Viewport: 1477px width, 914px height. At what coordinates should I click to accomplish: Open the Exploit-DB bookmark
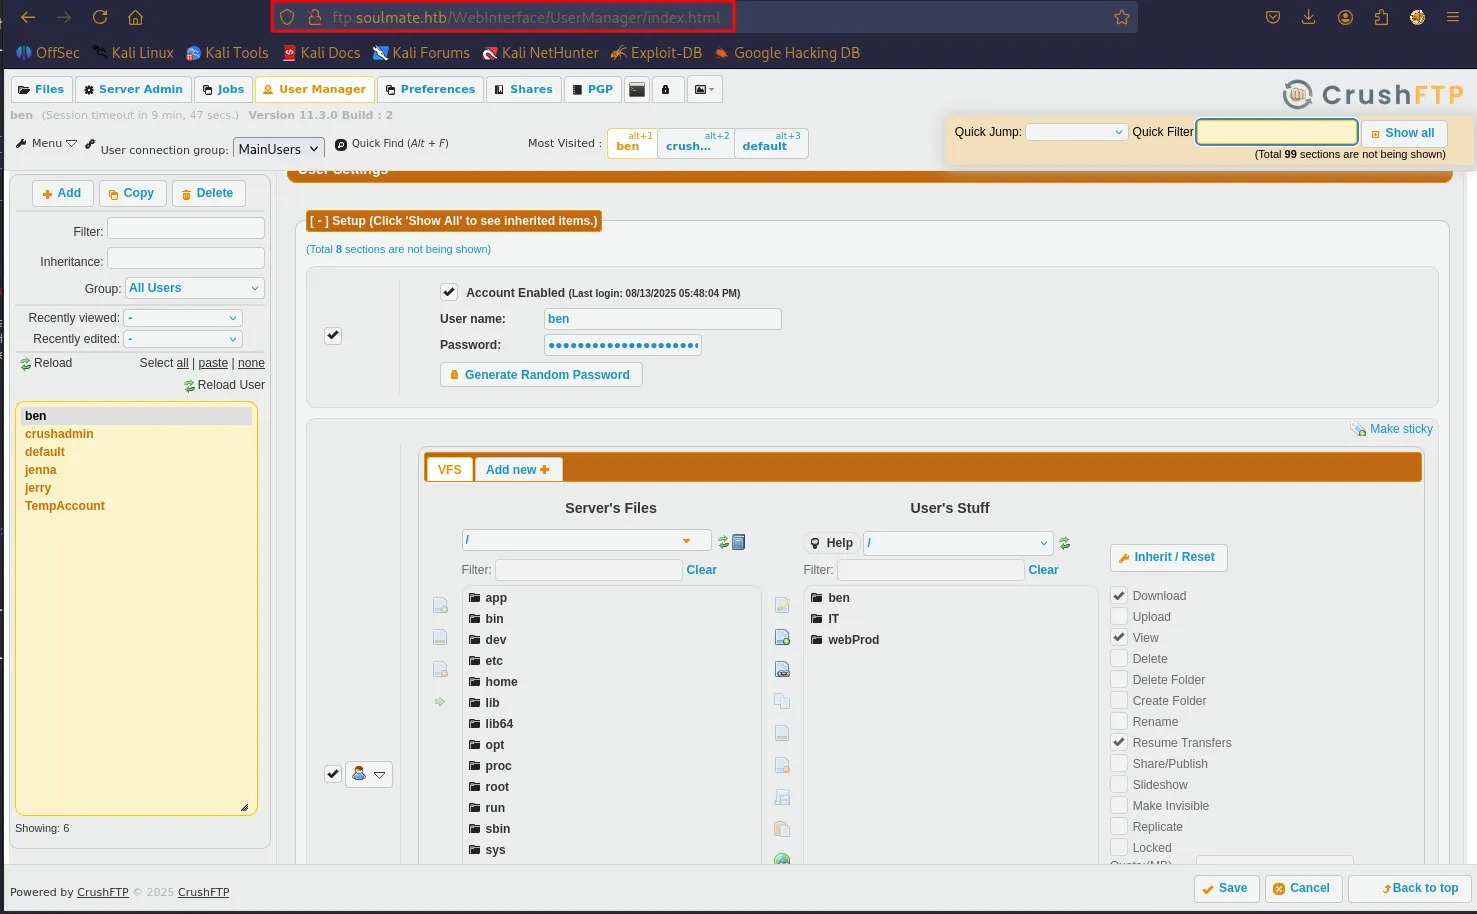coord(656,53)
